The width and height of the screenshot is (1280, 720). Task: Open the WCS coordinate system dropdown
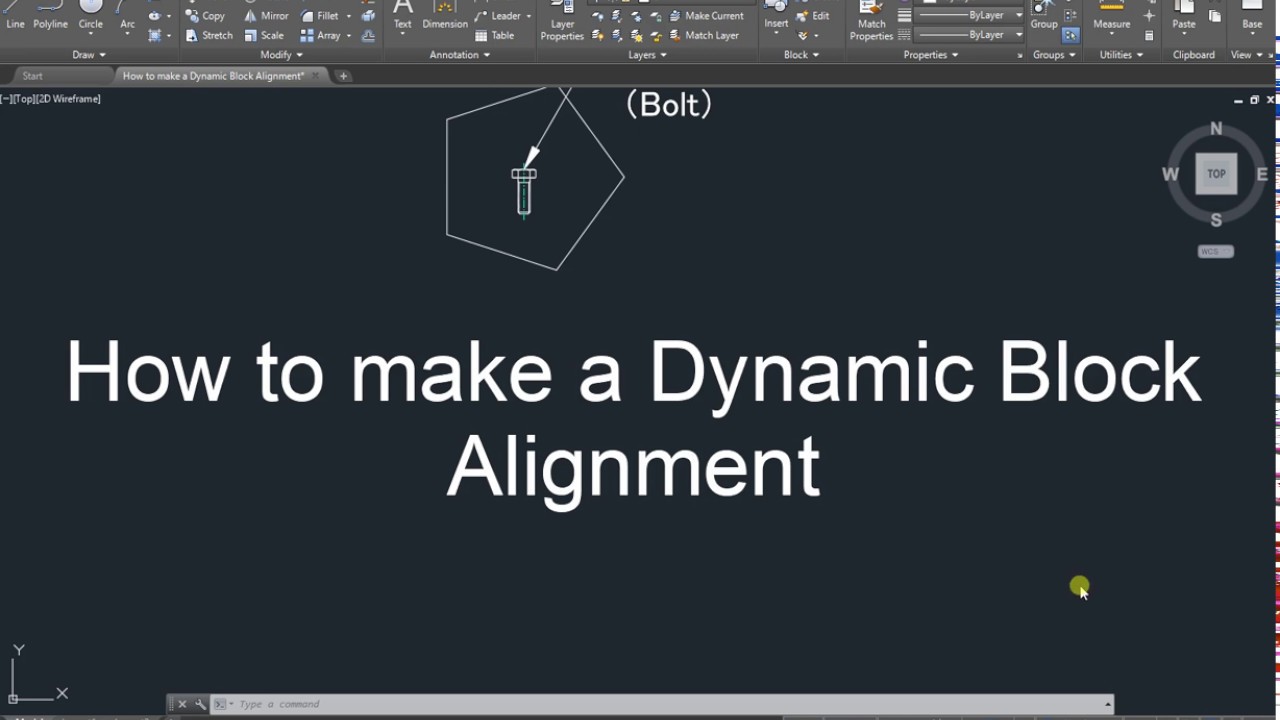pos(1216,251)
